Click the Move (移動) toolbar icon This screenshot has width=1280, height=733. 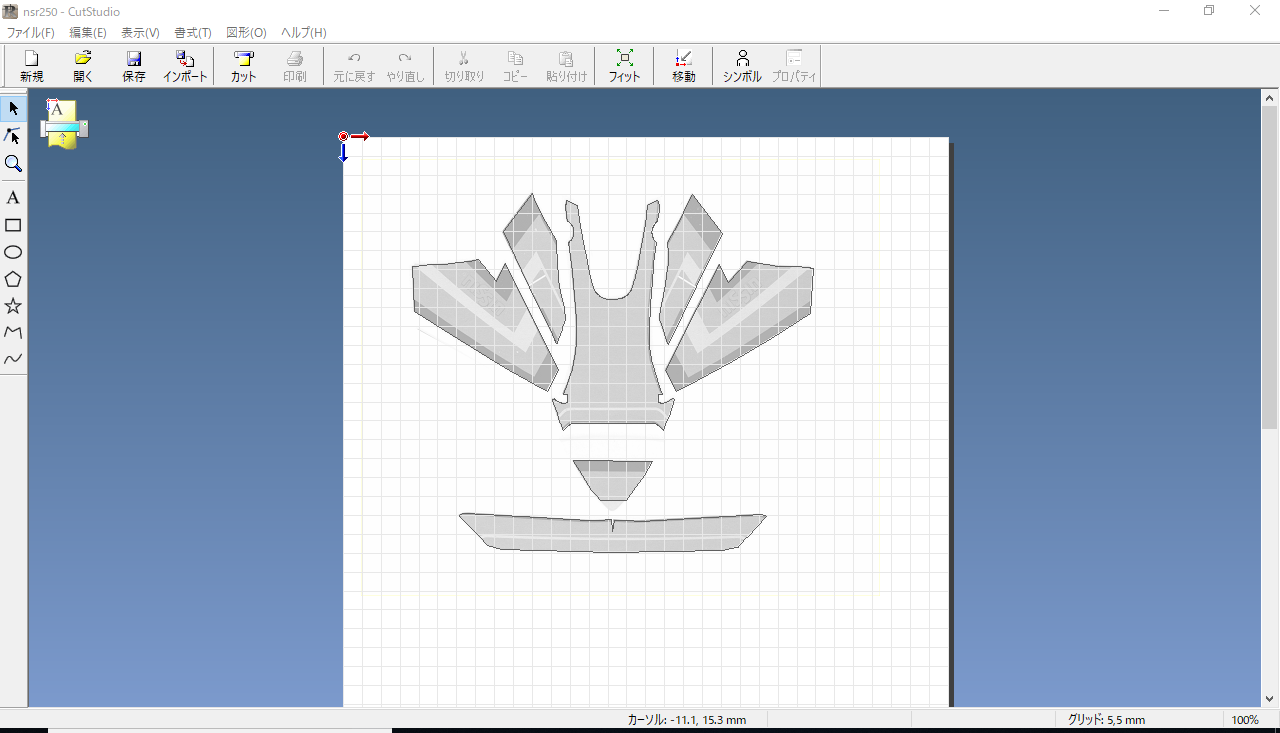pyautogui.click(x=683, y=66)
